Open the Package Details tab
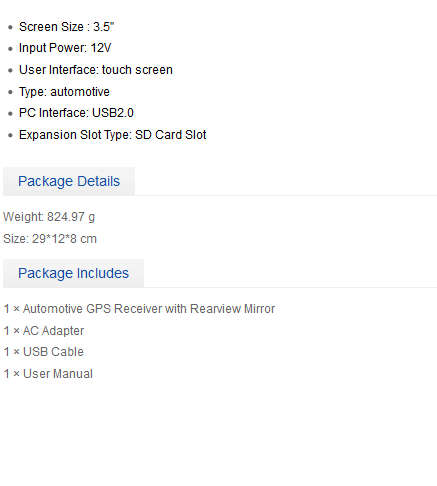Screen dimensions: 437x486 click(69, 181)
